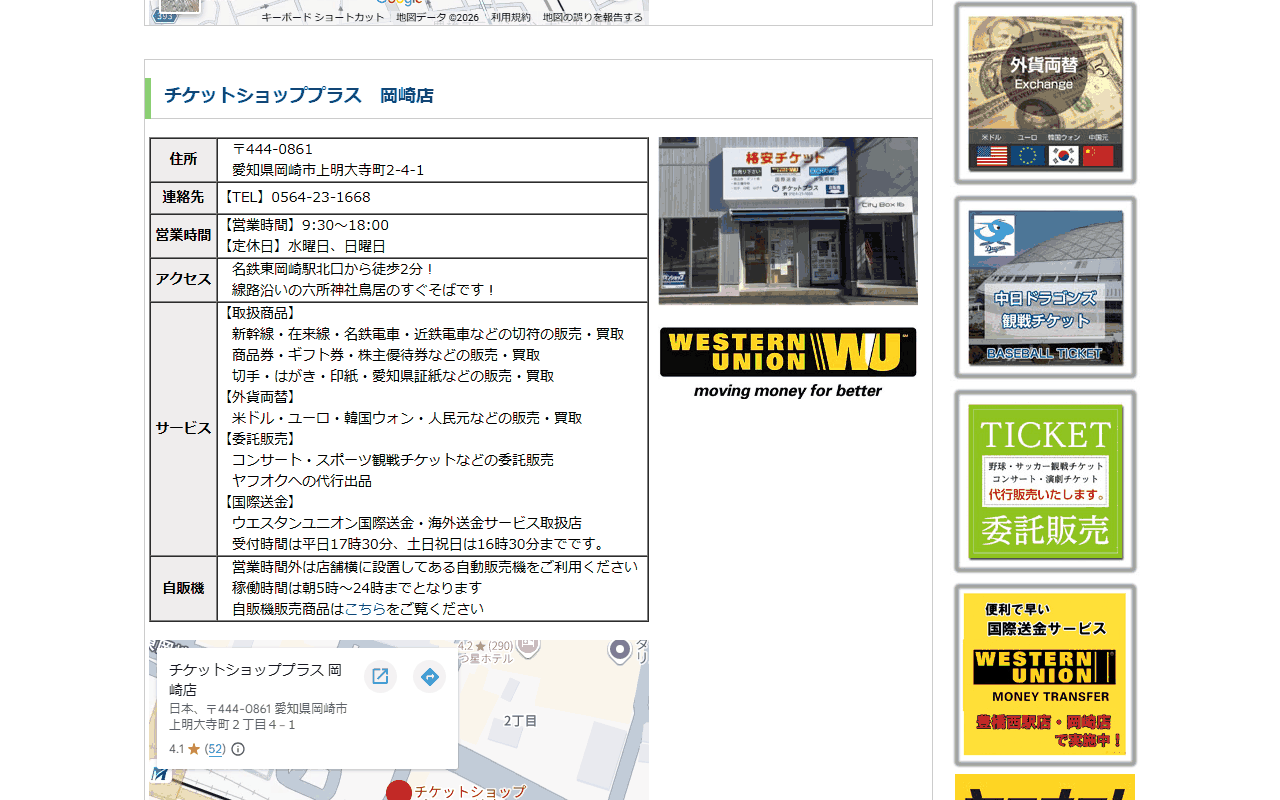Screen dimensions: 1280x800
Task: Click the ヤフオクへの代行出品 line
Action: pos(302,481)
